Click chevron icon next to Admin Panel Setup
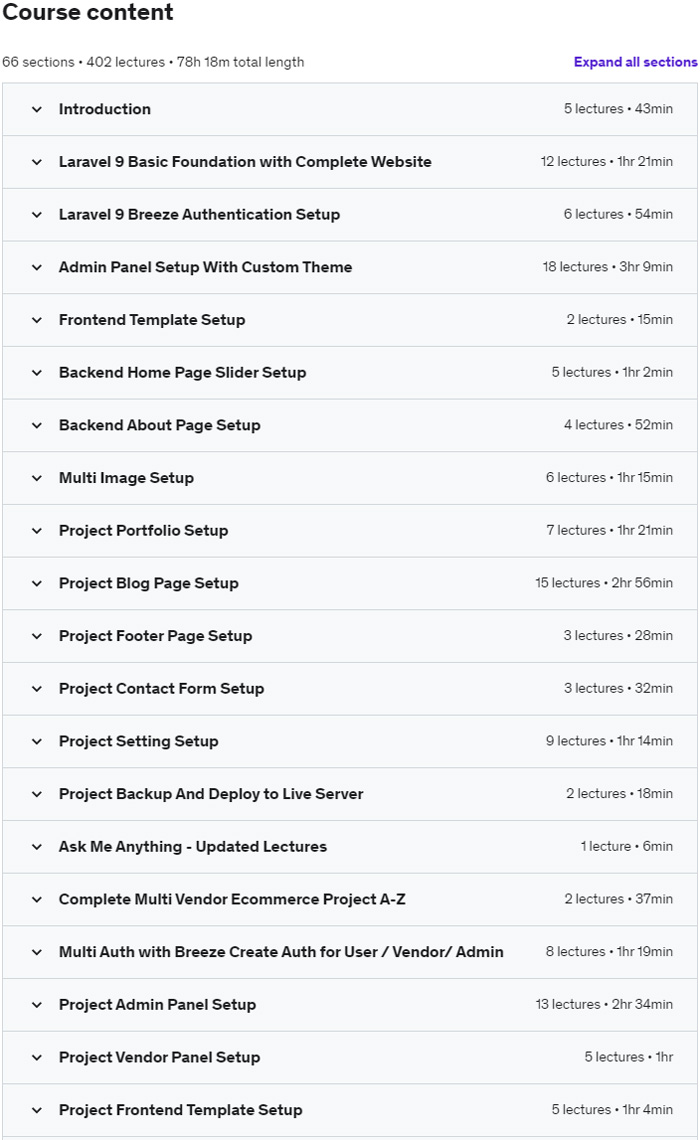Viewport: 700px width, 1140px height. (37, 267)
